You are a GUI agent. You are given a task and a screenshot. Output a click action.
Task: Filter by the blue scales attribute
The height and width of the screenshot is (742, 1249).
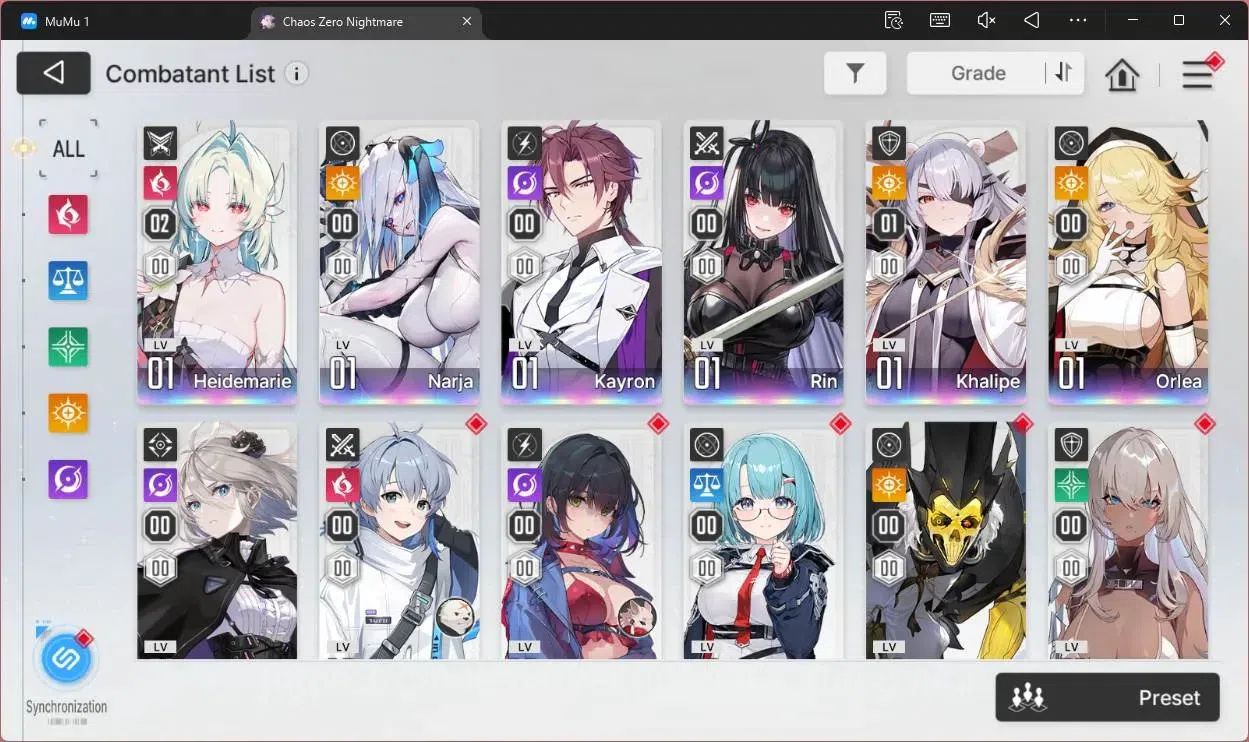coord(68,281)
